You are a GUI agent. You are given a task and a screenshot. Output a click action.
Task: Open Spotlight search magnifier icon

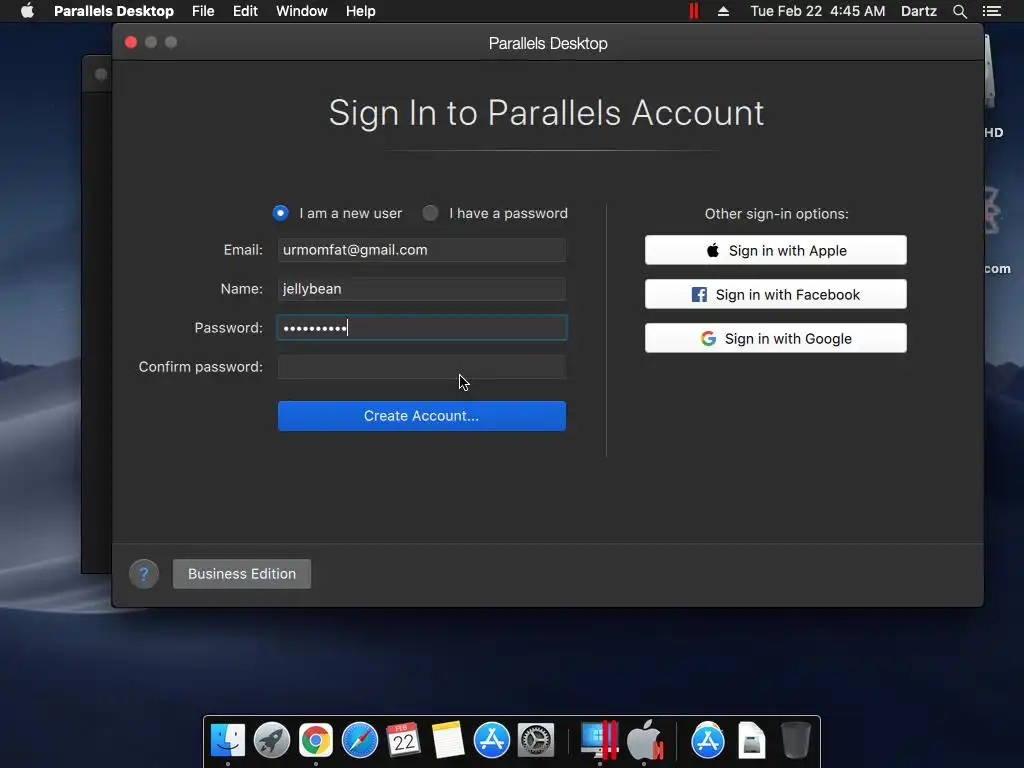tap(959, 11)
